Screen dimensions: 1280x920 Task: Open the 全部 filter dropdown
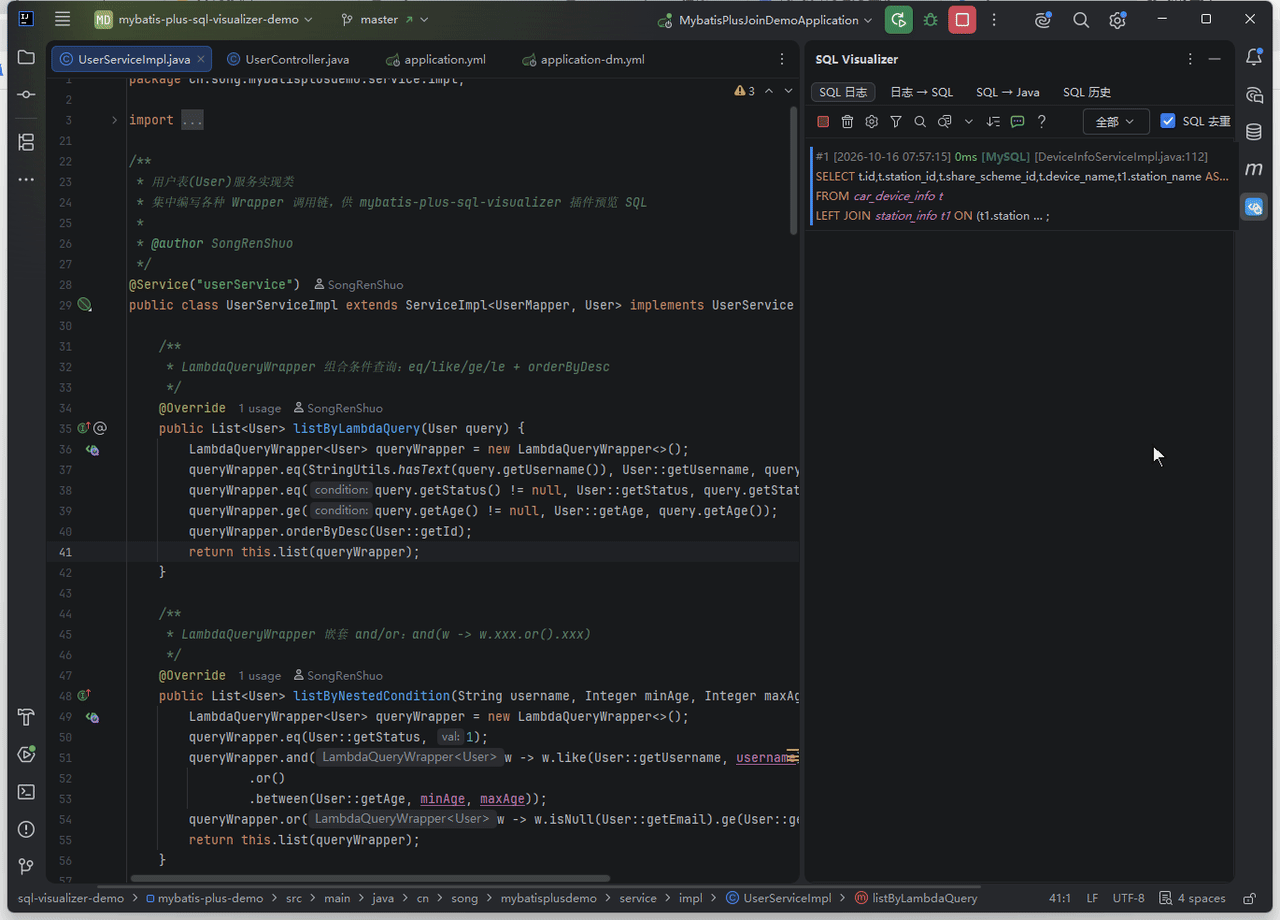(1115, 121)
